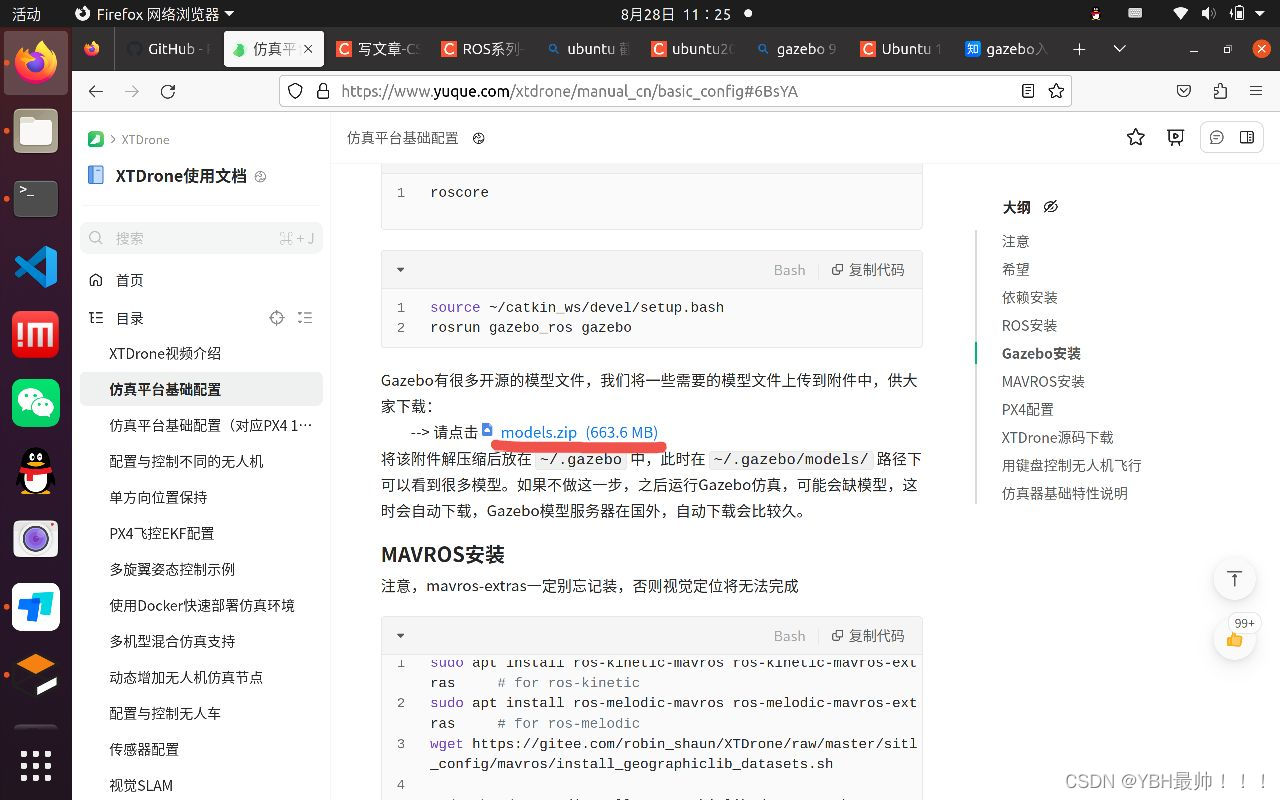The height and width of the screenshot is (800, 1280).
Task: Collapse the MAVROS install code block
Action: point(401,636)
